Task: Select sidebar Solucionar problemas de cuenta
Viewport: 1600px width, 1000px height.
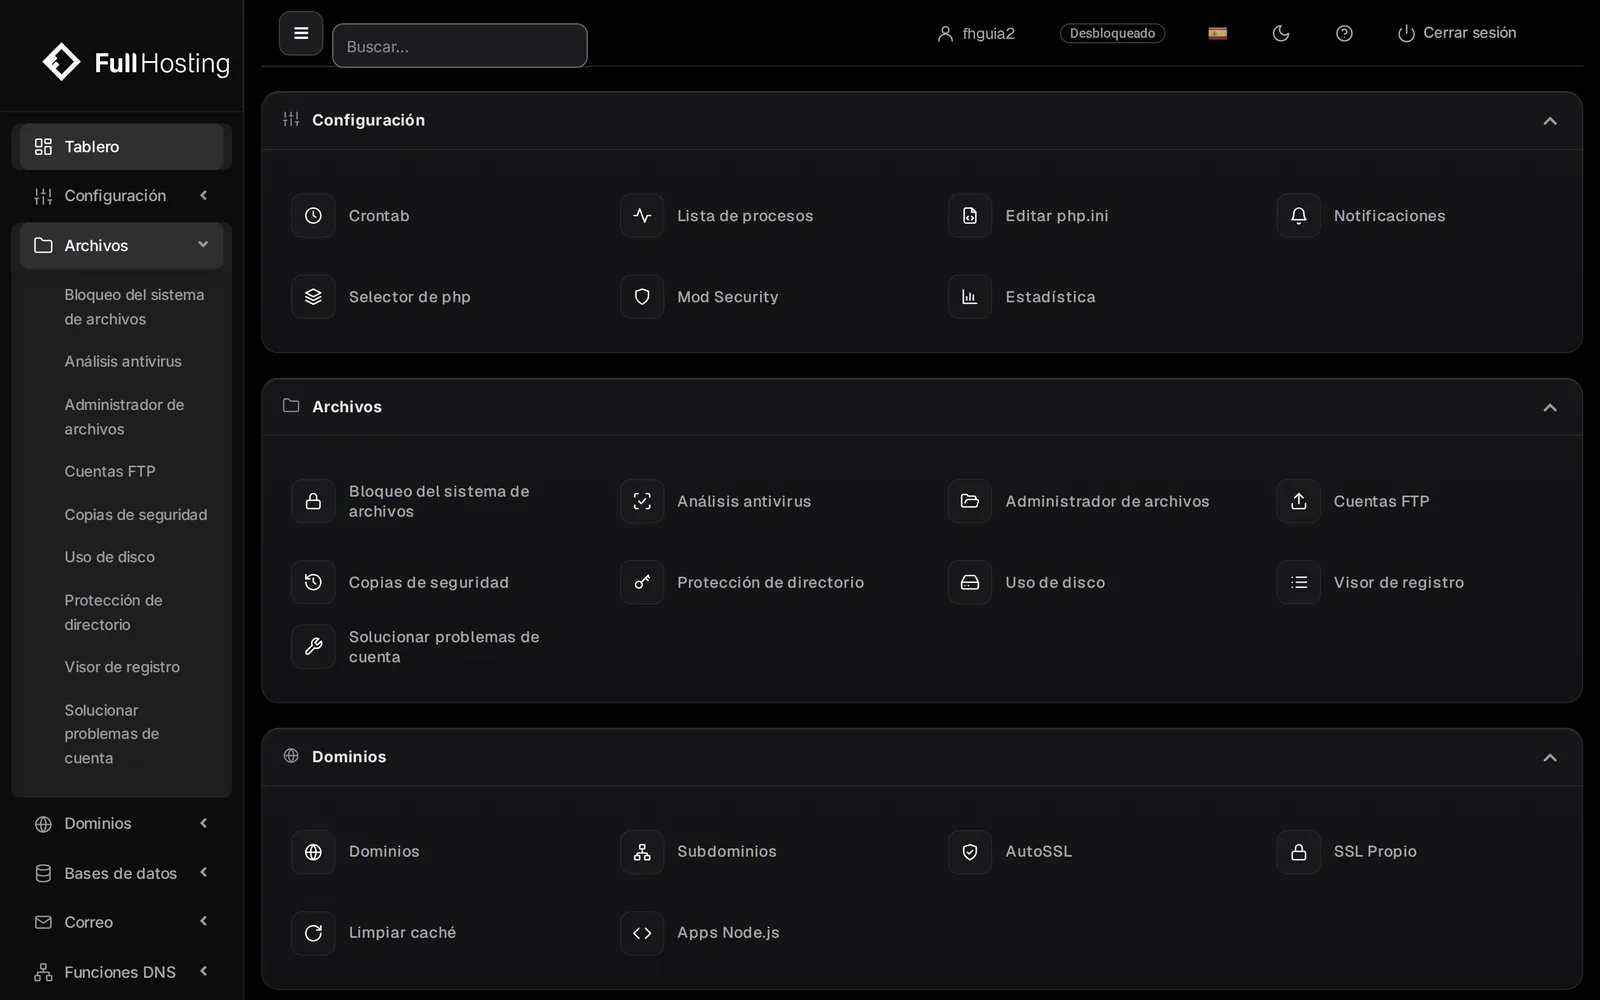Action: [112, 734]
